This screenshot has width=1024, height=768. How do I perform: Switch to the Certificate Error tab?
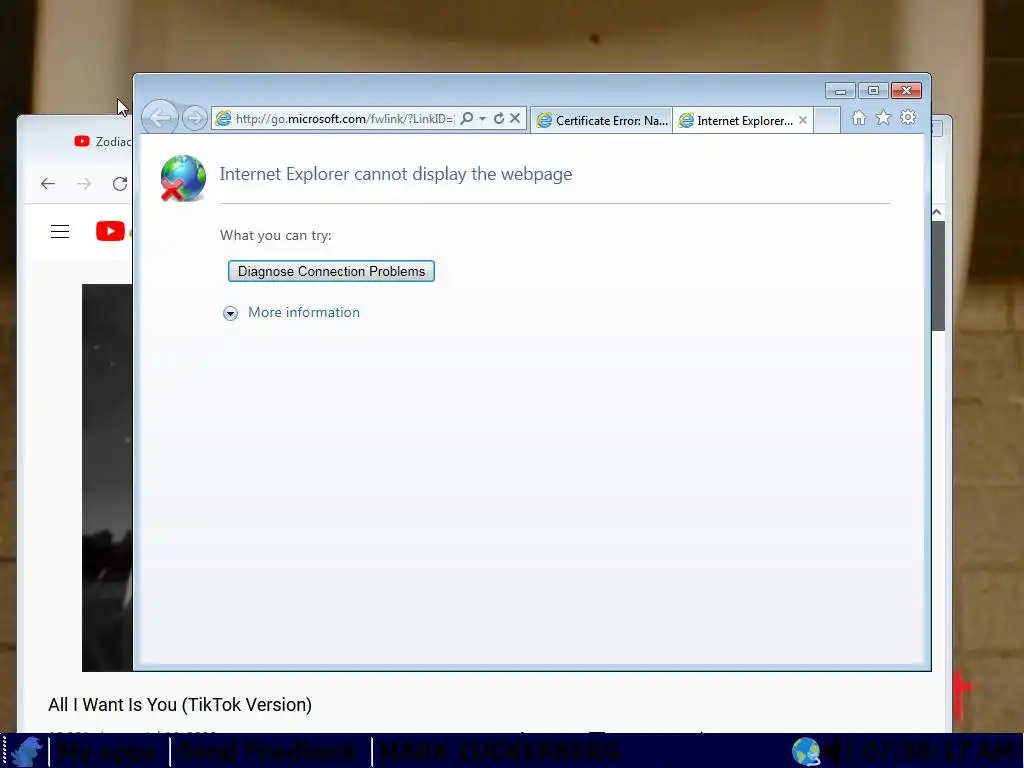pyautogui.click(x=601, y=121)
